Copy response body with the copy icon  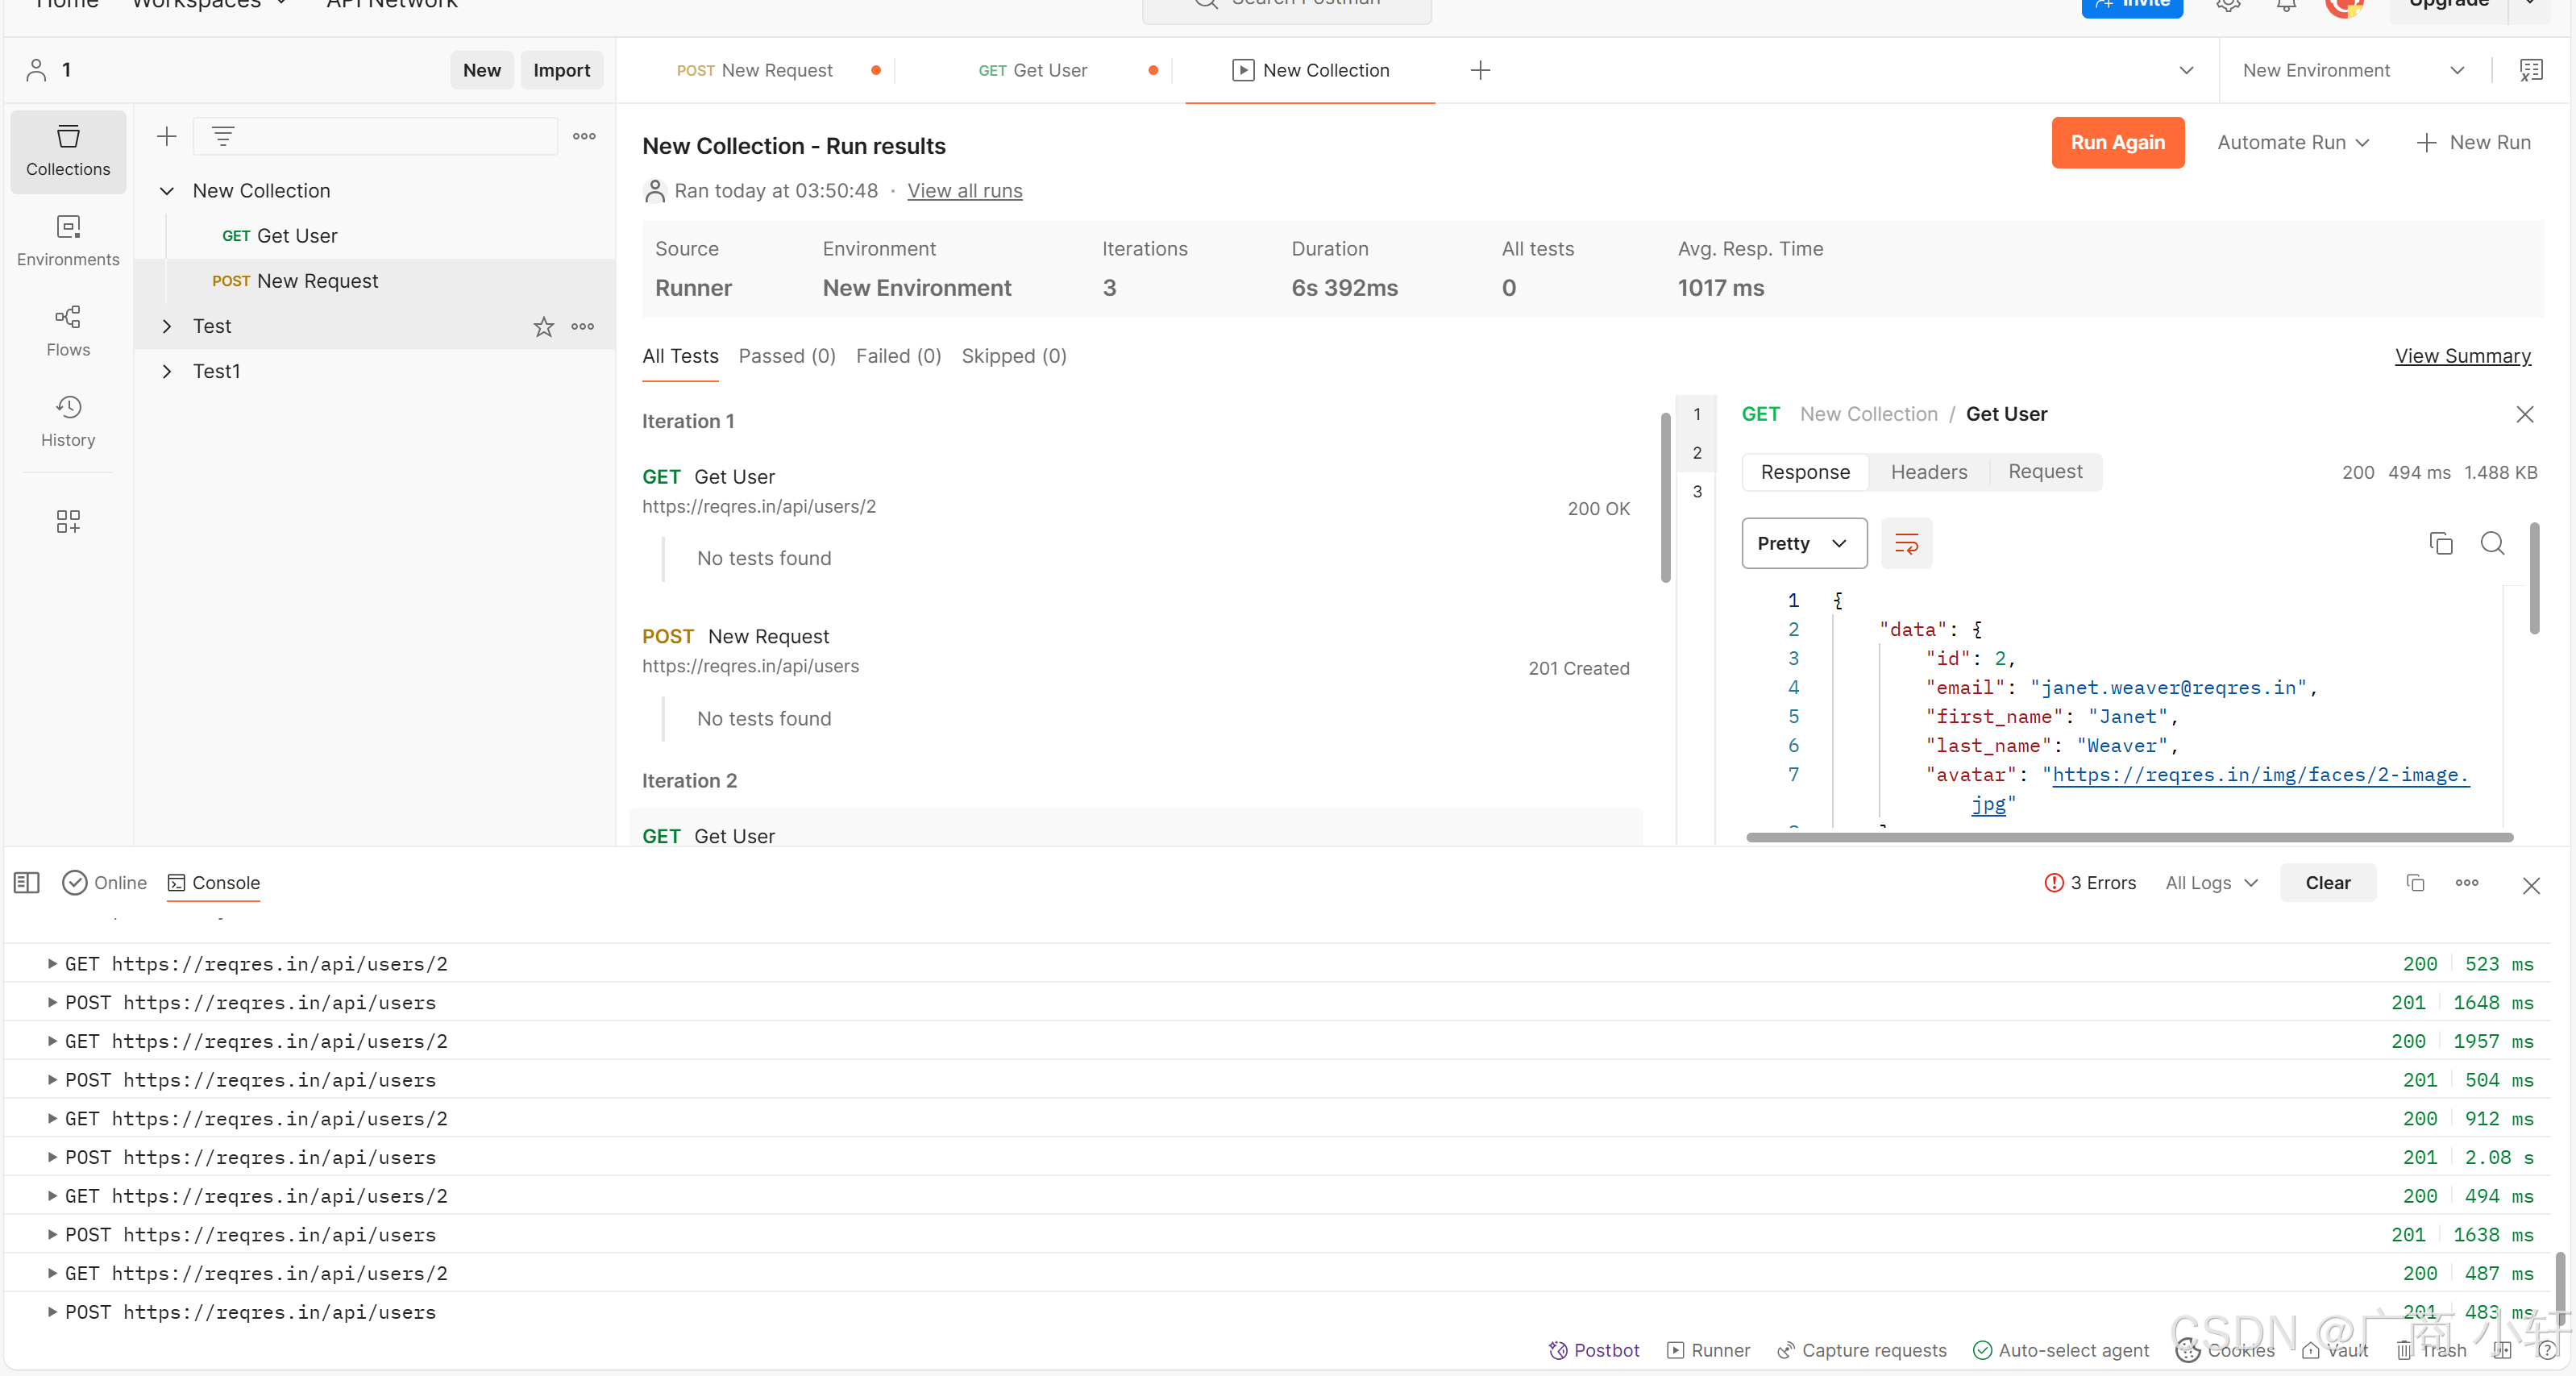(x=2440, y=543)
